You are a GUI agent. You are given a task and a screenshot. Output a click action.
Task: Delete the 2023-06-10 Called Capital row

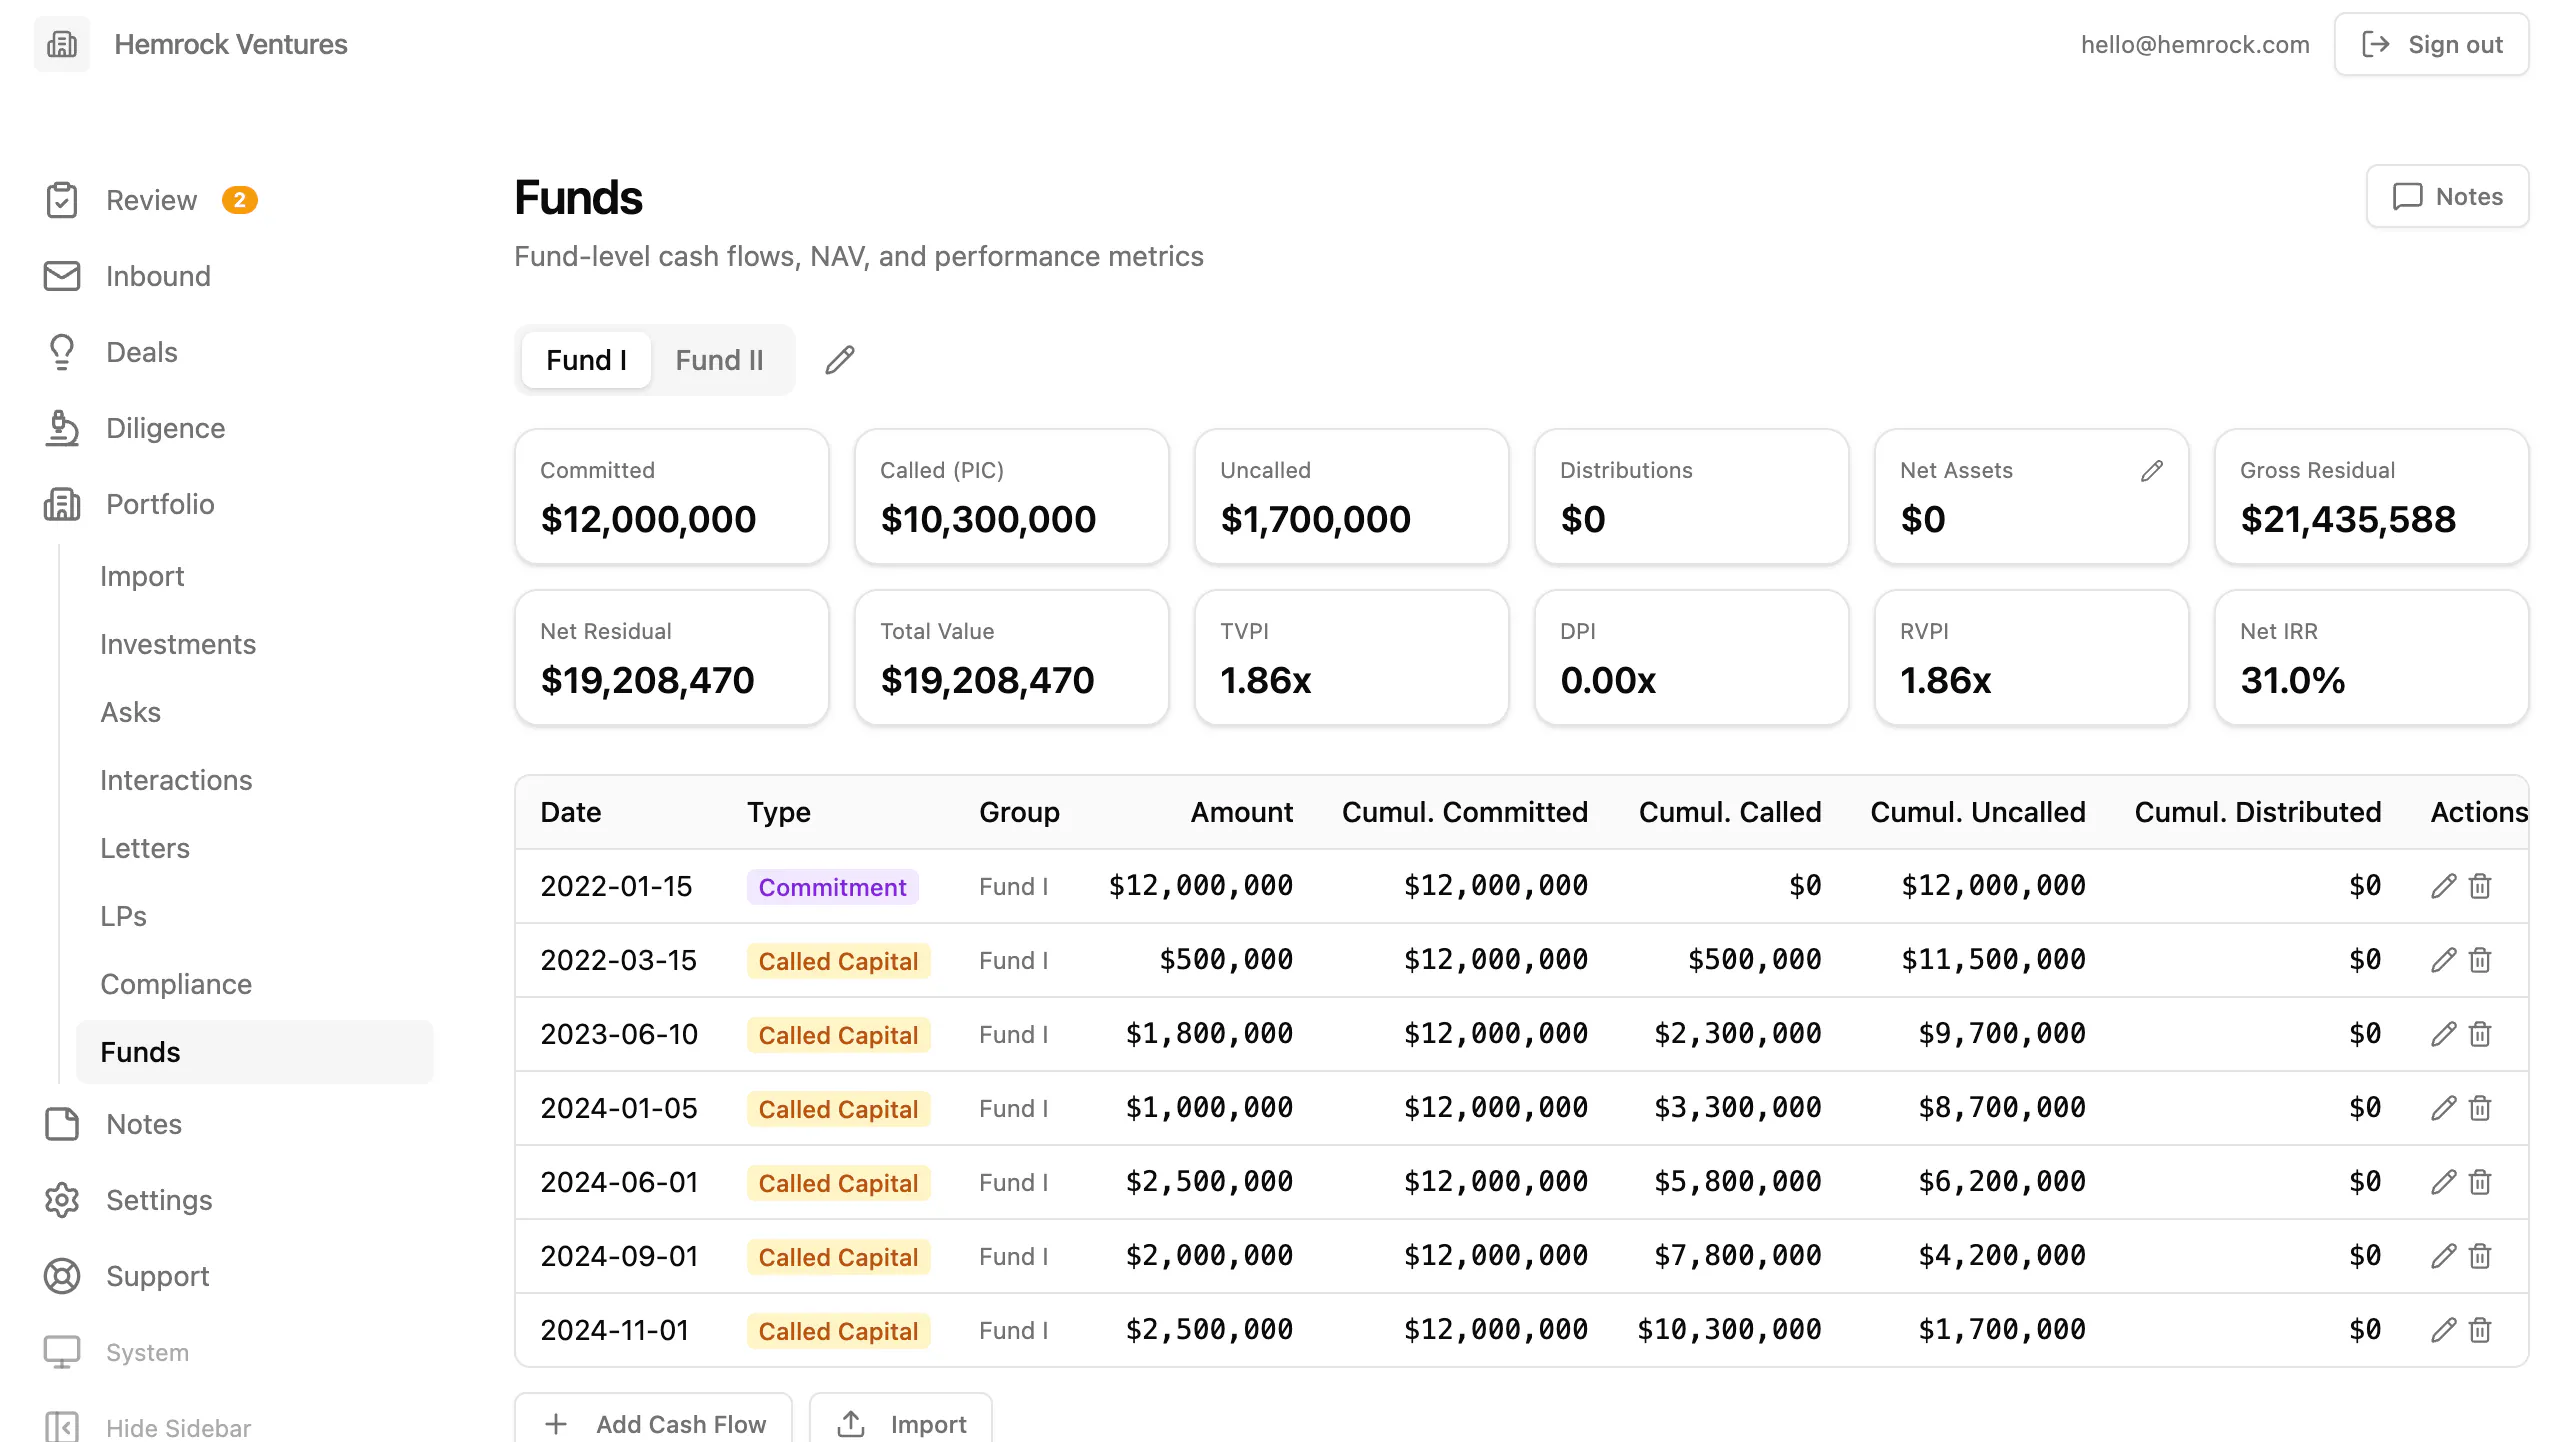tap(2480, 1034)
